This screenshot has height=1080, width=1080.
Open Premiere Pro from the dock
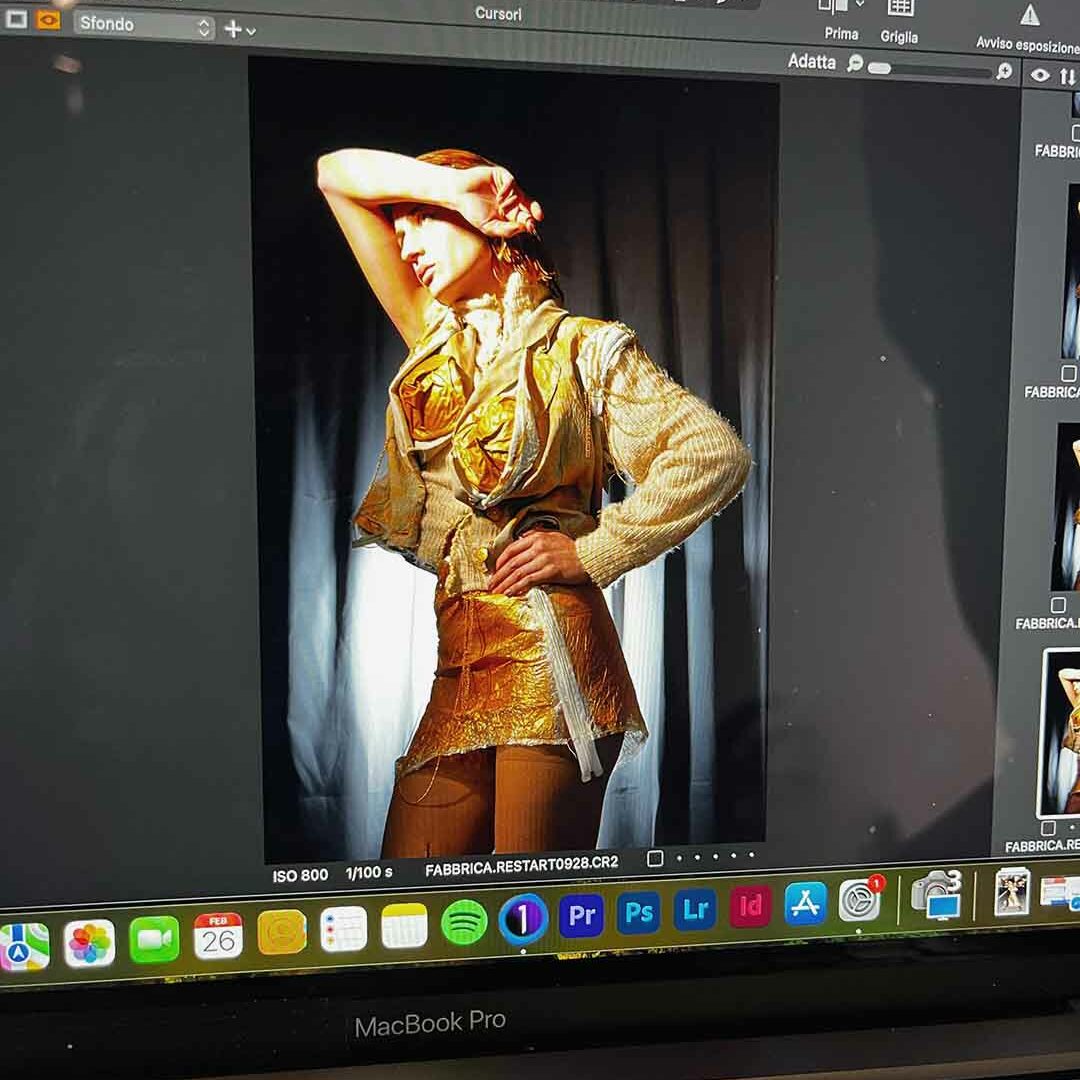(x=581, y=915)
